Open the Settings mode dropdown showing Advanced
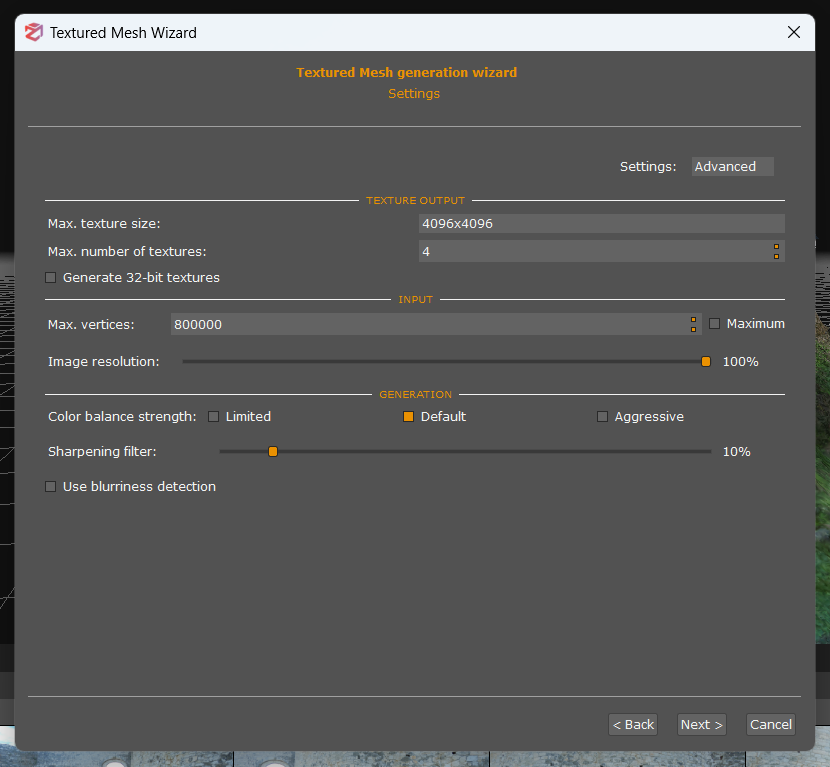Viewport: 830px width, 767px height. (x=732, y=167)
